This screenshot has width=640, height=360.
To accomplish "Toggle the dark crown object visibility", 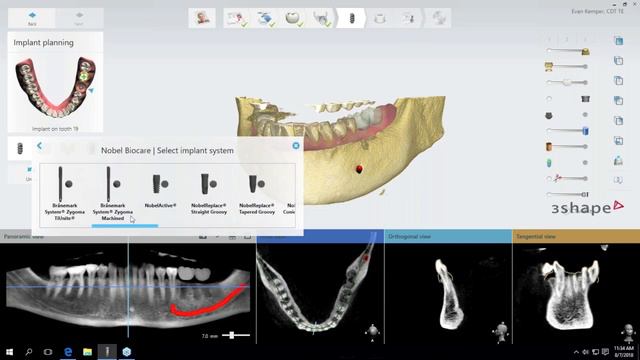I will (549, 116).
